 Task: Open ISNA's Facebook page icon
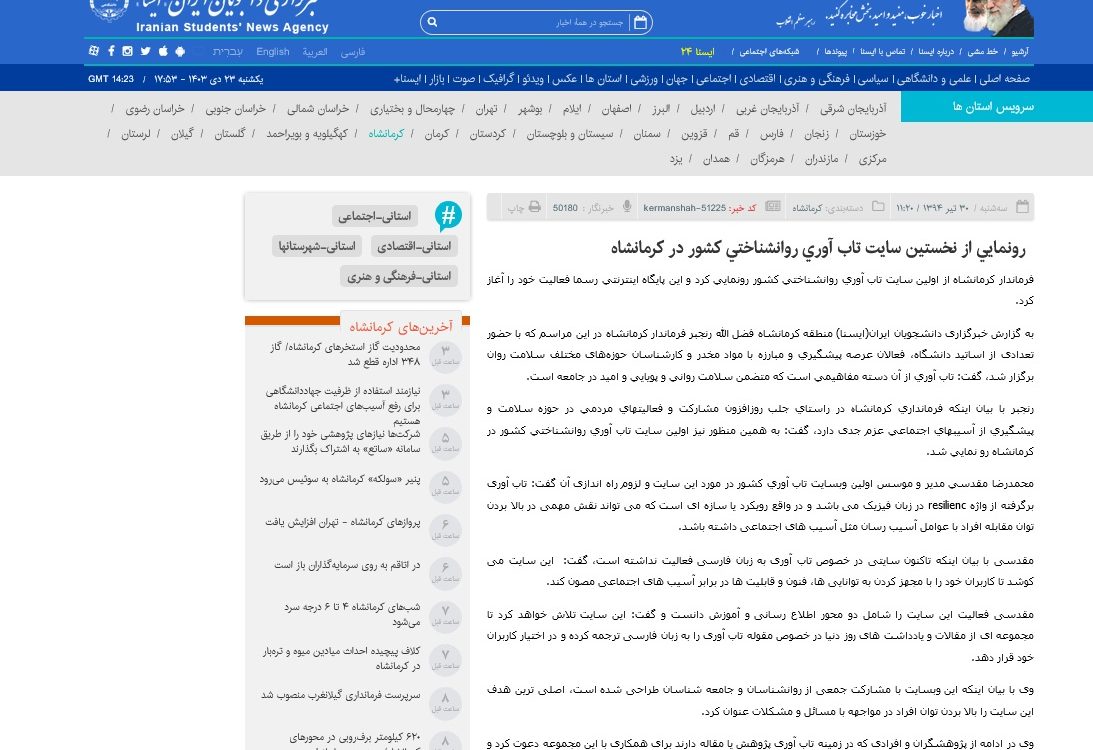click(x=111, y=51)
